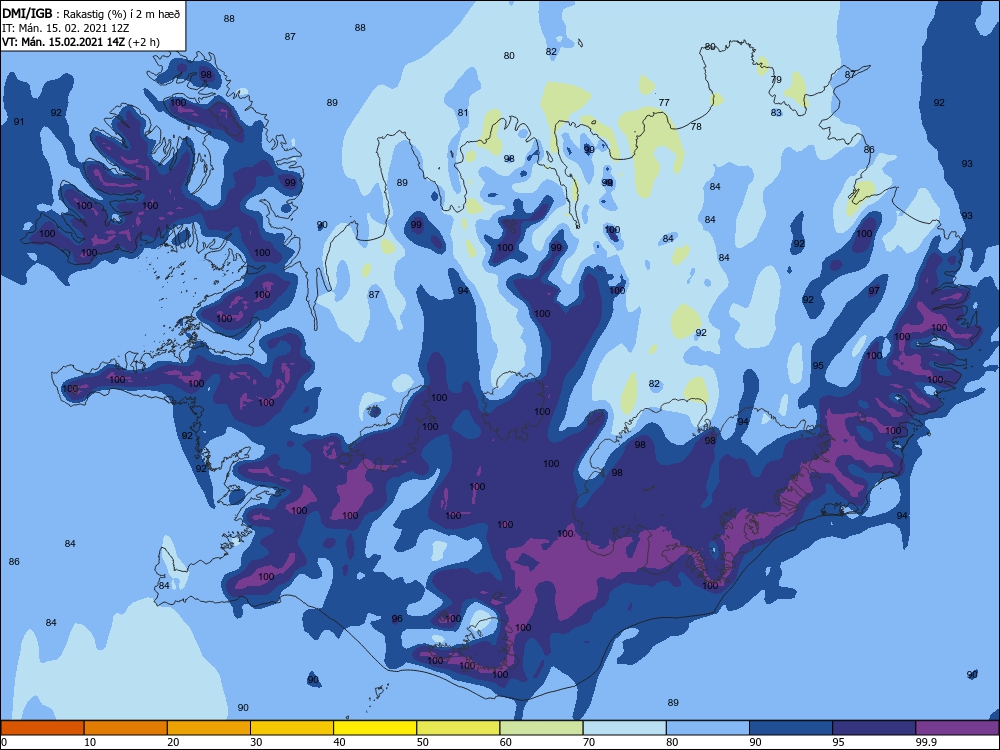
Task: Select the legend tick label 50
Action: pos(423,742)
